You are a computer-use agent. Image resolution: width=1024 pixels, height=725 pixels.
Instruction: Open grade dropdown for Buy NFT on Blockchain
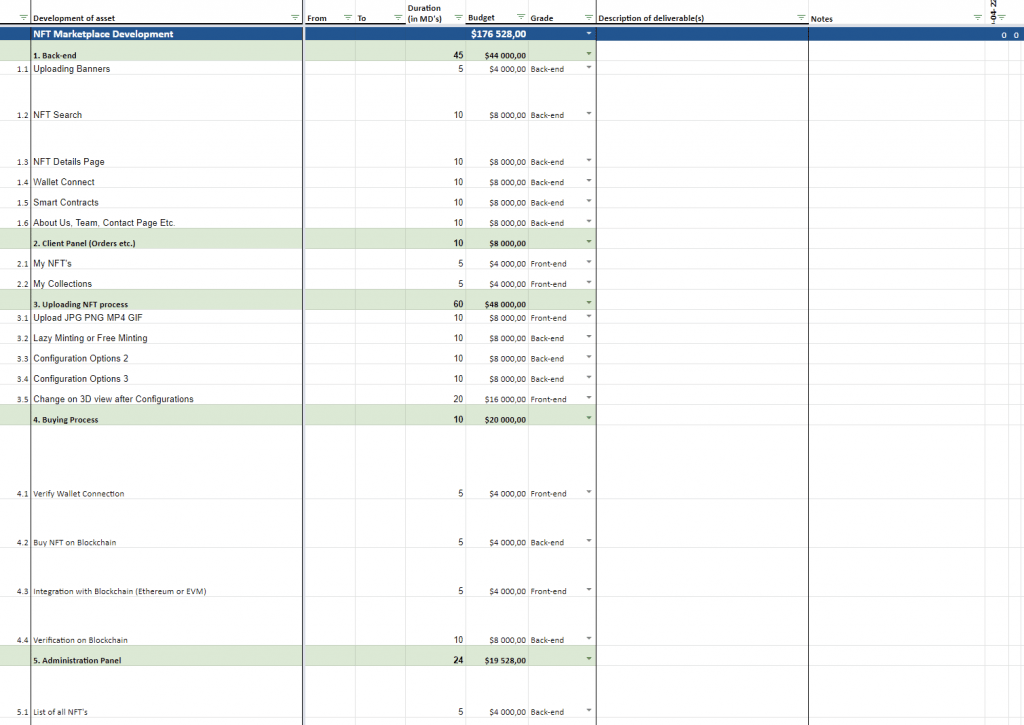point(588,541)
